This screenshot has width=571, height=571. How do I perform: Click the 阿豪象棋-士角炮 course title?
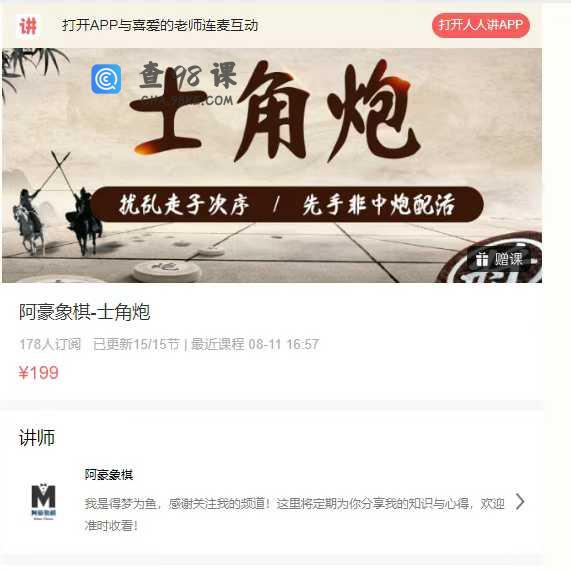pos(84,312)
